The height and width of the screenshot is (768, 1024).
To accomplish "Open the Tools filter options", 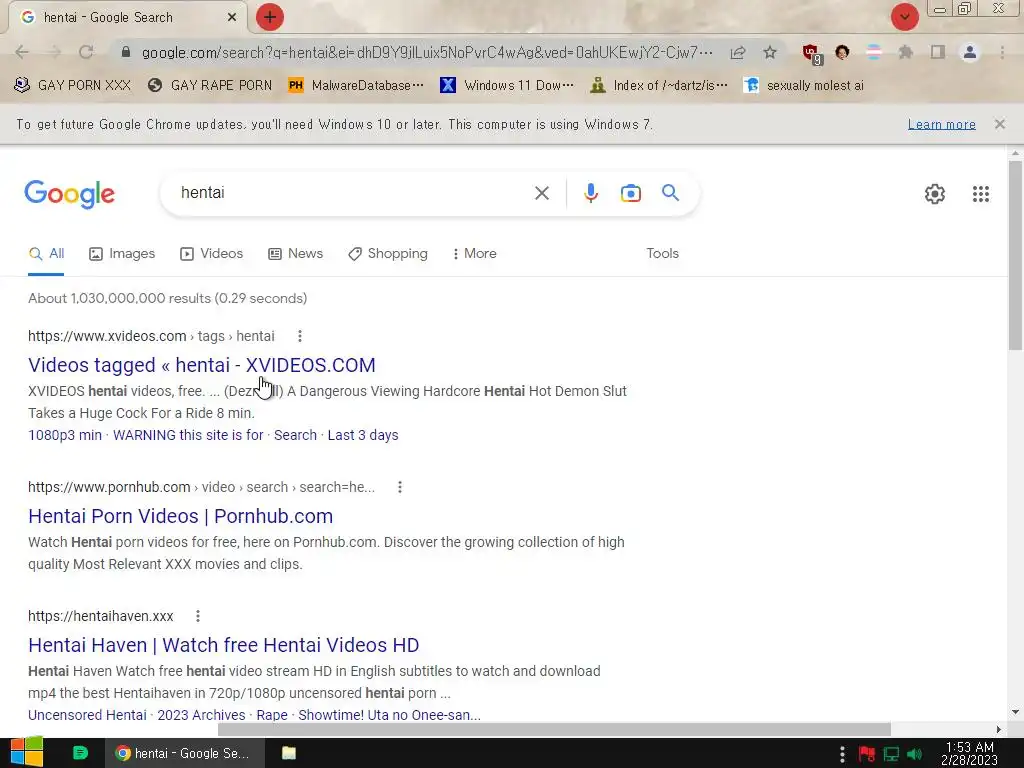I will point(662,253).
